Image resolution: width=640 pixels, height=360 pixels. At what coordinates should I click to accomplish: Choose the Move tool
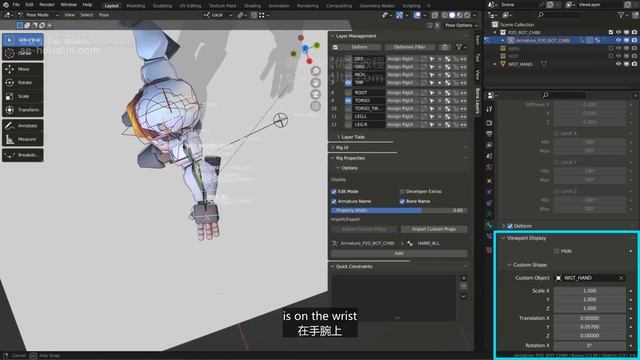point(23,69)
